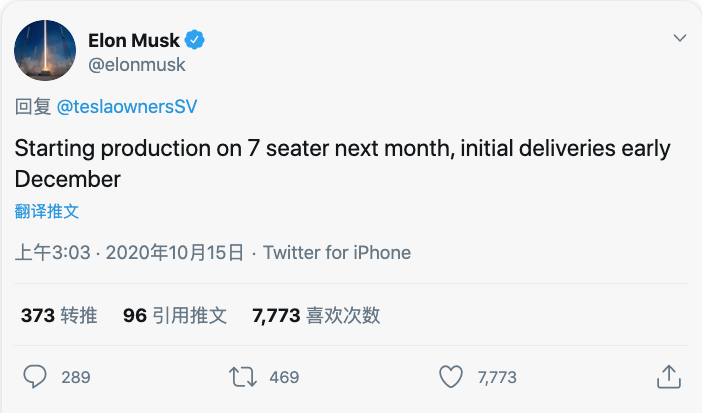Open the Elon Musk display name

point(134,40)
